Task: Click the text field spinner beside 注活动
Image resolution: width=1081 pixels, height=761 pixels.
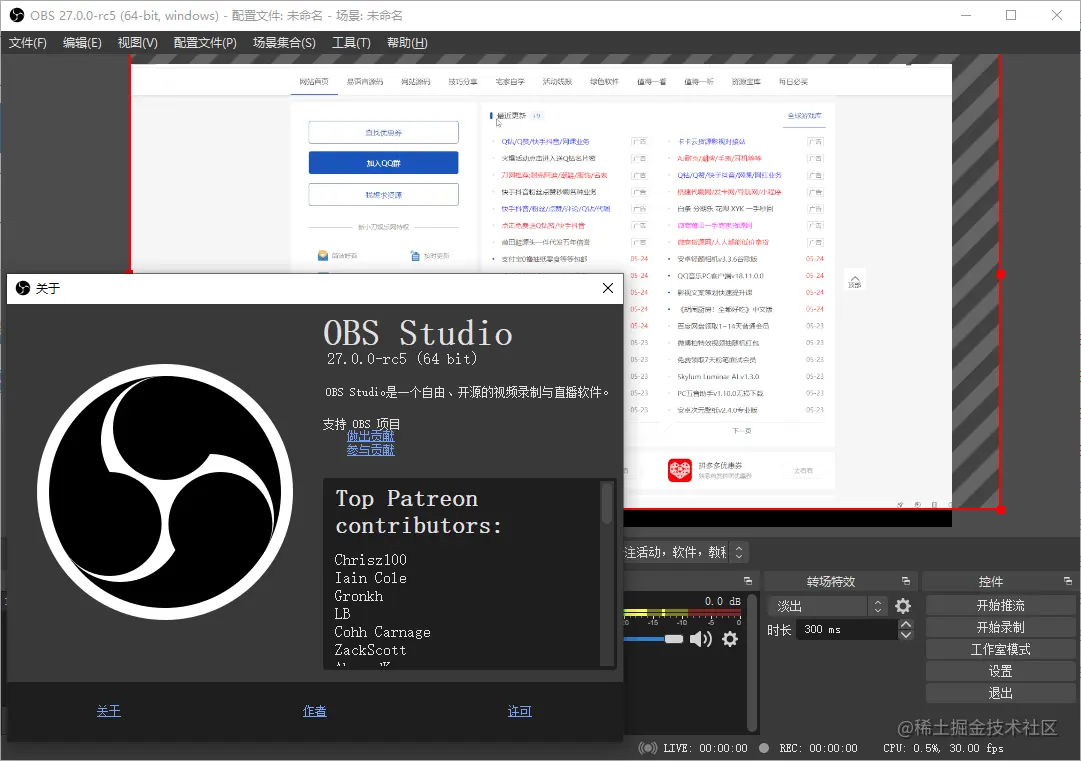Action: [x=739, y=552]
